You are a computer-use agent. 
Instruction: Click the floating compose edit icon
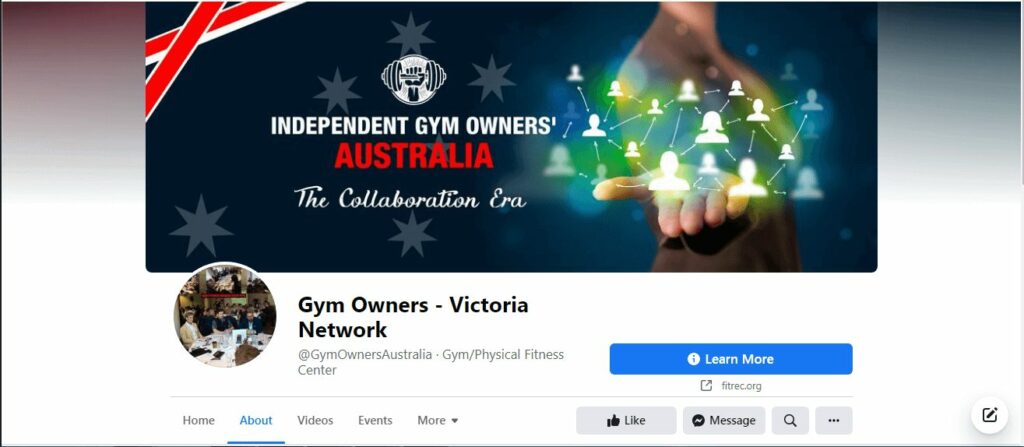(989, 415)
